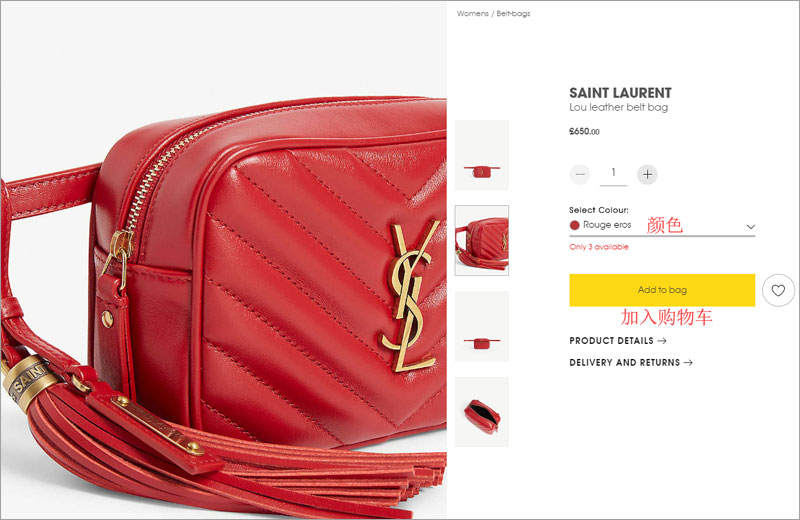Click the large red bag product image
The image size is (800, 520).
pos(223,260)
